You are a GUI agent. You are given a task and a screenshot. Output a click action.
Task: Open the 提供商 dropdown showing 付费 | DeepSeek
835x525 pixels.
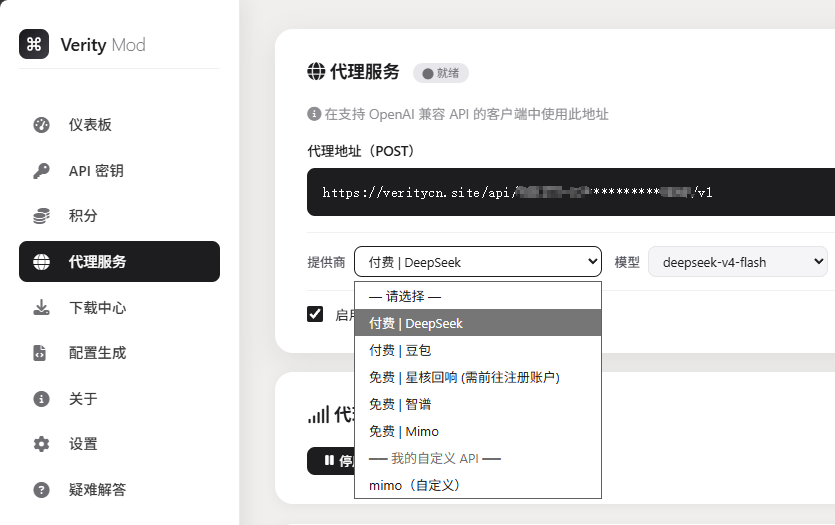coord(478,261)
